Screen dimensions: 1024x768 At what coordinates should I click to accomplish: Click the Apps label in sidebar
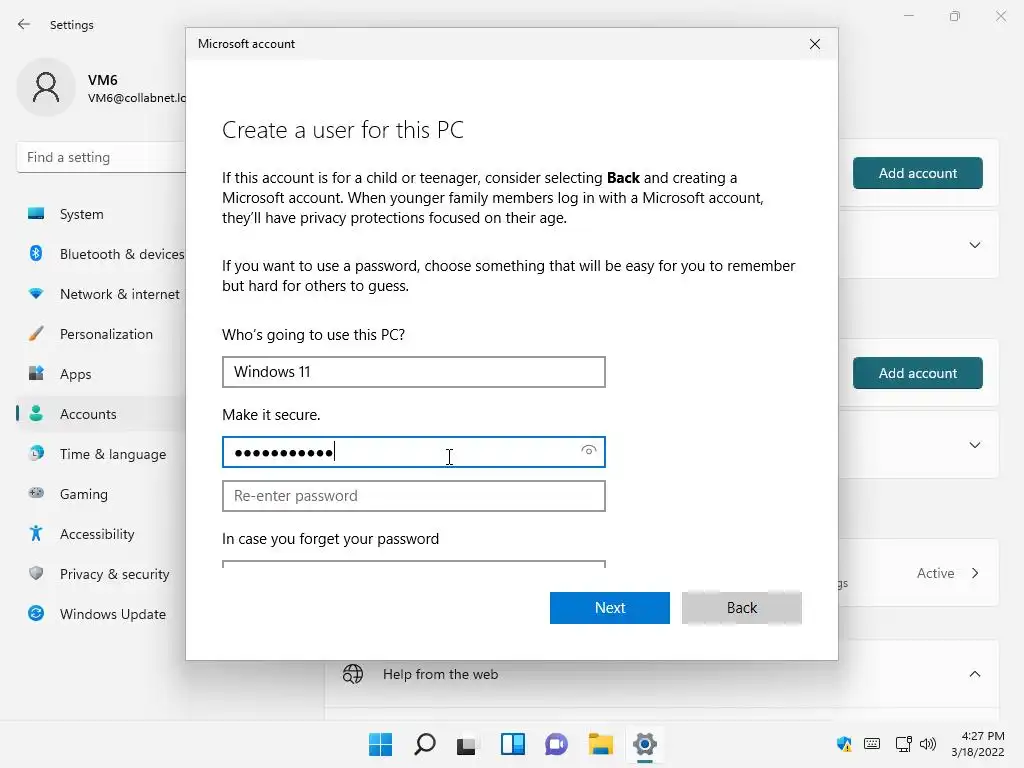click(76, 374)
